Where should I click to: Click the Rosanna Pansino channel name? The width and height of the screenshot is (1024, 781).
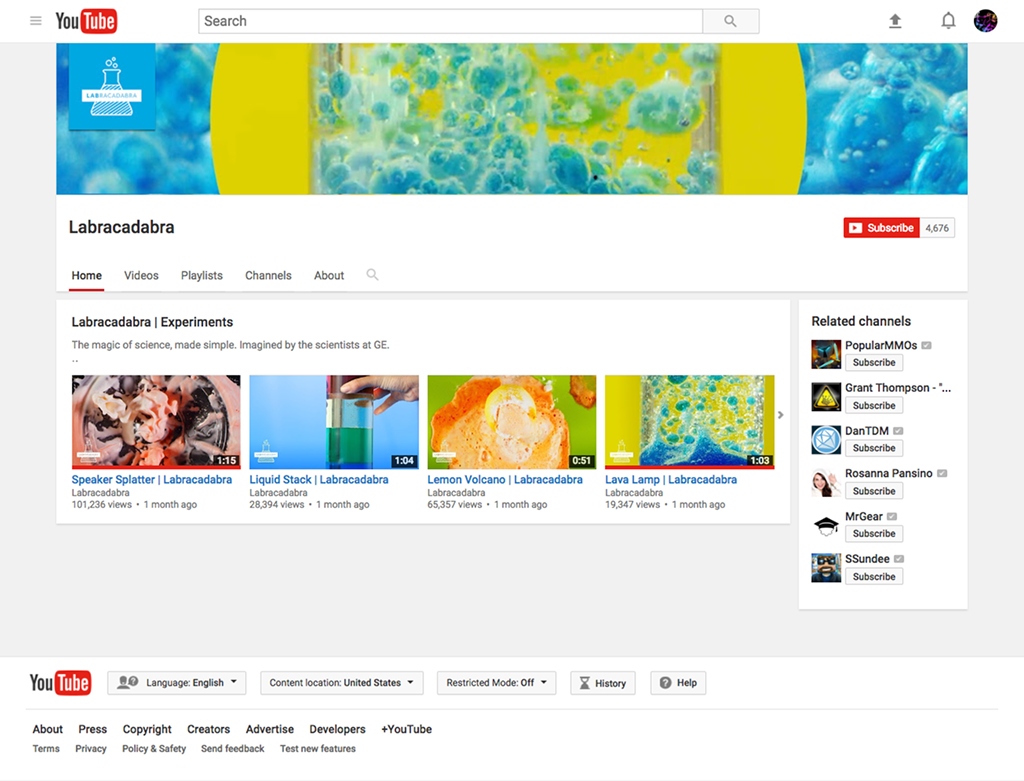pyautogui.click(x=889, y=473)
